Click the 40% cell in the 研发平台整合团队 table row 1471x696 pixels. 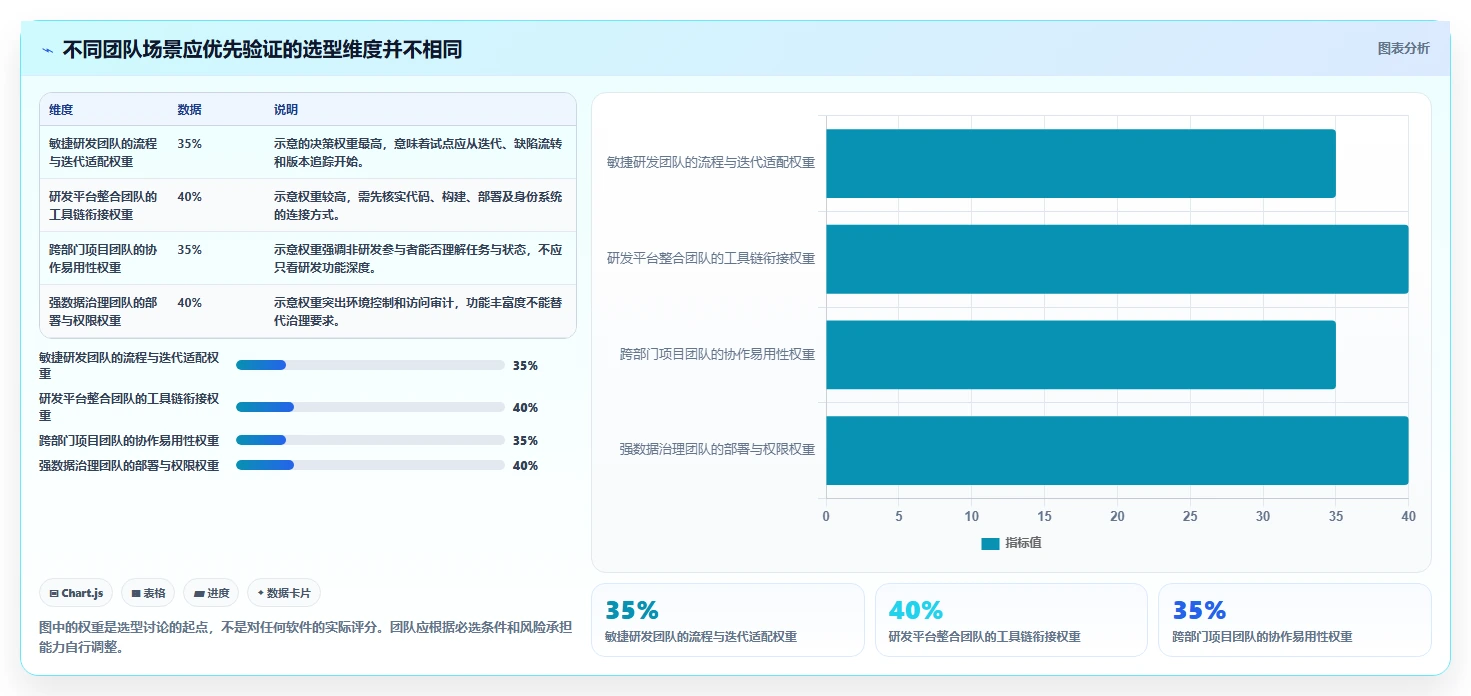tap(189, 197)
